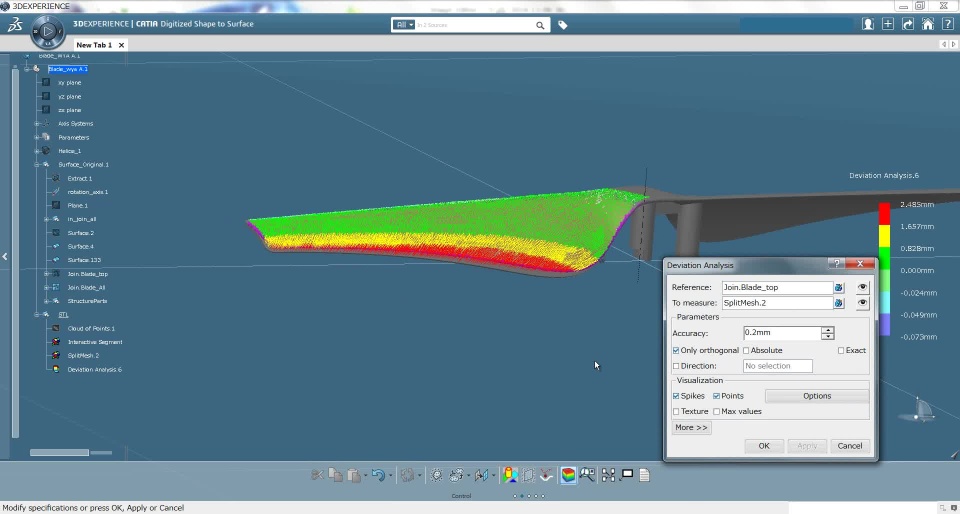
Task: Click selection icon beside To measure field
Action: [x=839, y=303]
